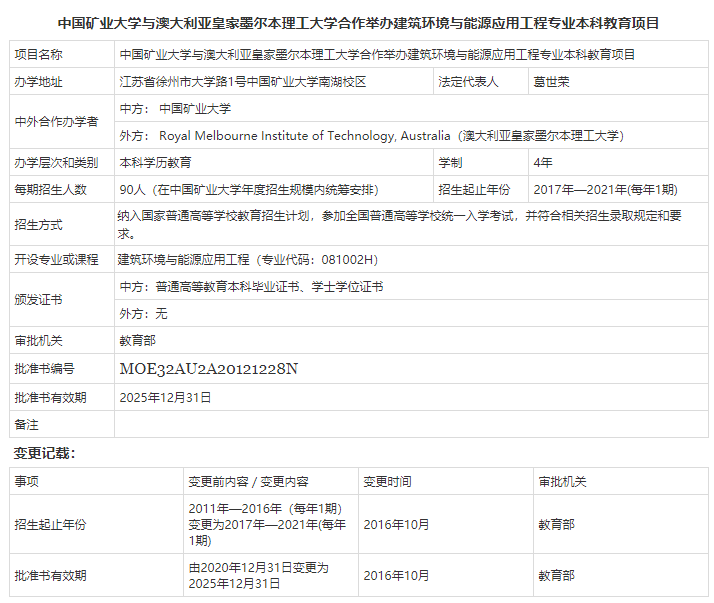Select the major code text 081002H
This screenshot has height=603, width=714.
click(347, 260)
